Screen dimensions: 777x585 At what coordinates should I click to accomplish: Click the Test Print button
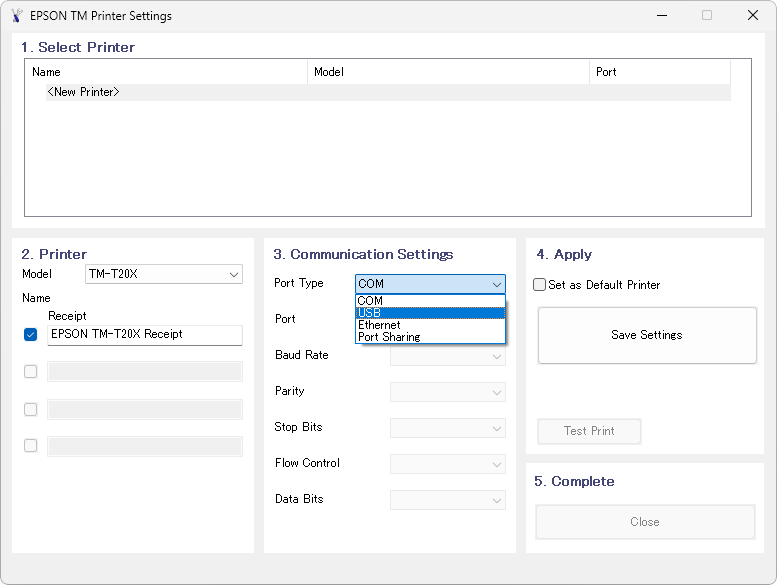[589, 431]
